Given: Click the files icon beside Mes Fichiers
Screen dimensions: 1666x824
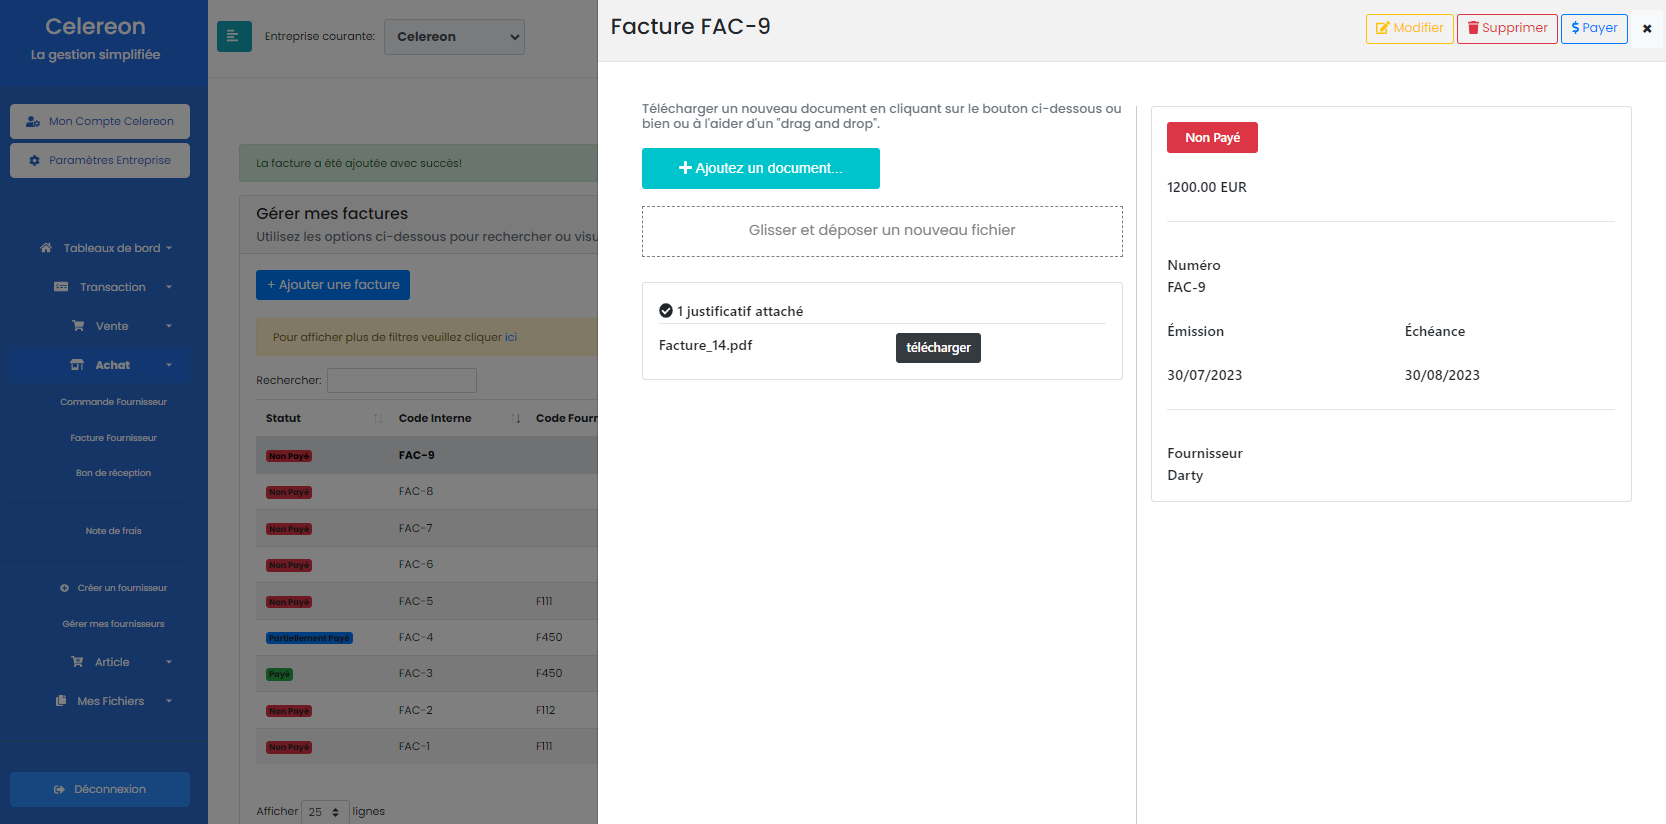Looking at the screenshot, I should [x=61, y=701].
